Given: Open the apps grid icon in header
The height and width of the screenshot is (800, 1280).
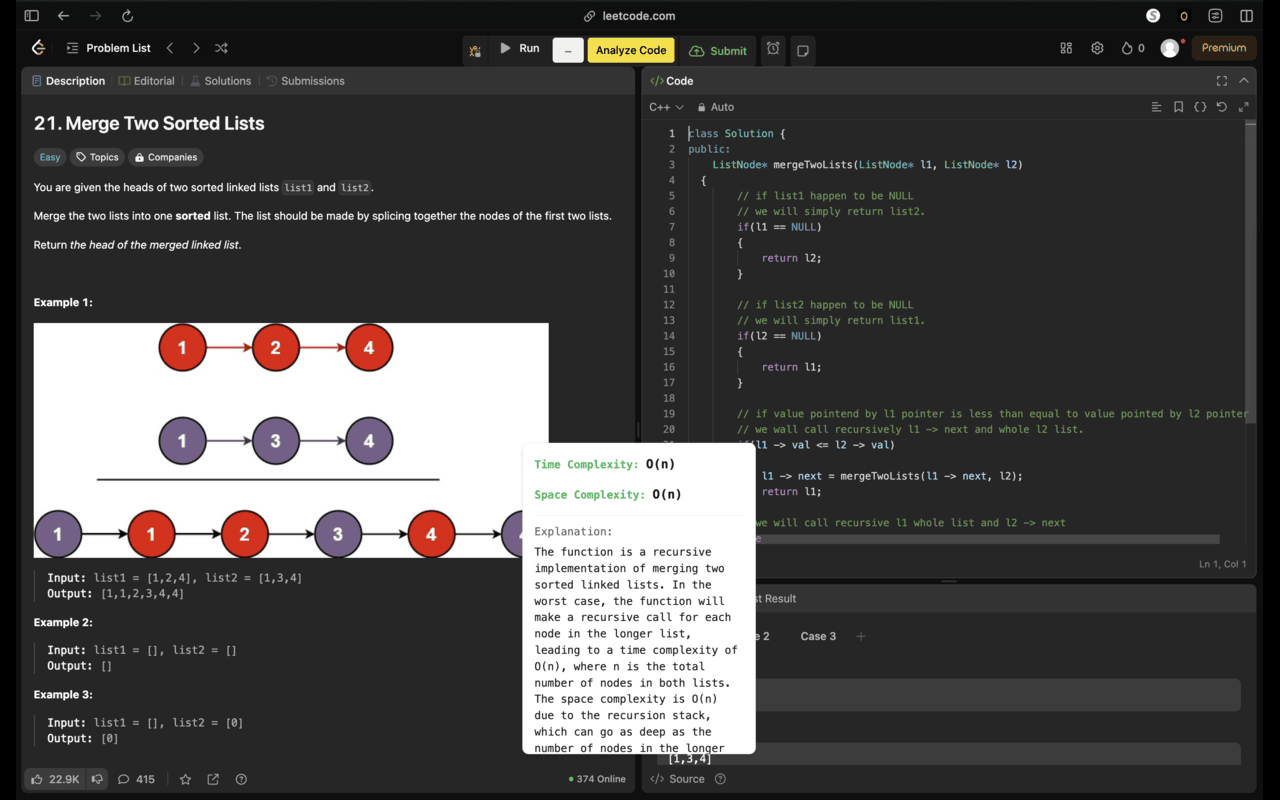Looking at the screenshot, I should pos(1065,47).
